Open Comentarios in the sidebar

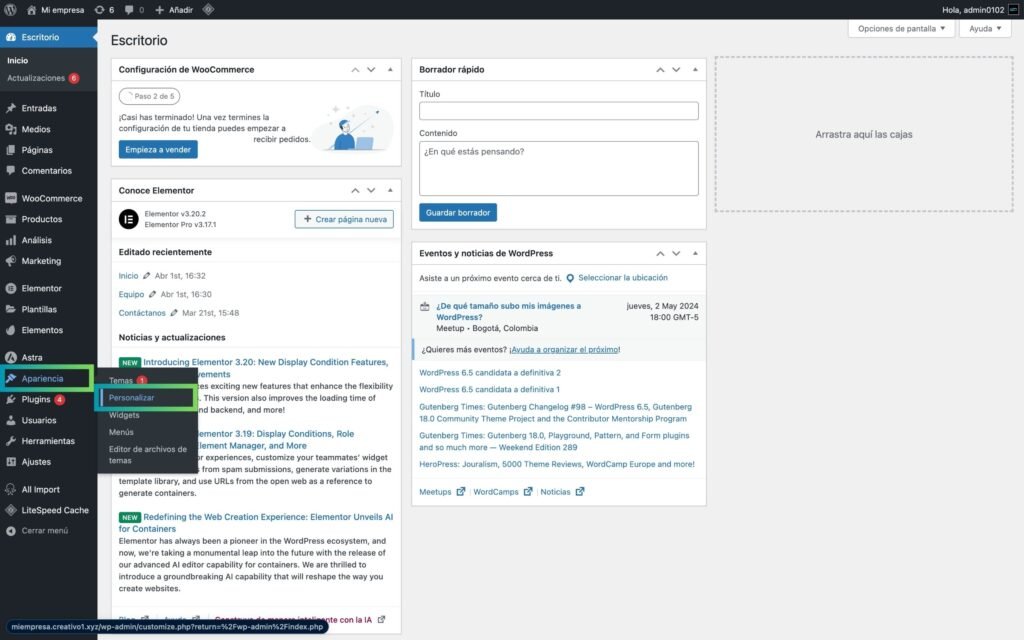[x=48, y=171]
